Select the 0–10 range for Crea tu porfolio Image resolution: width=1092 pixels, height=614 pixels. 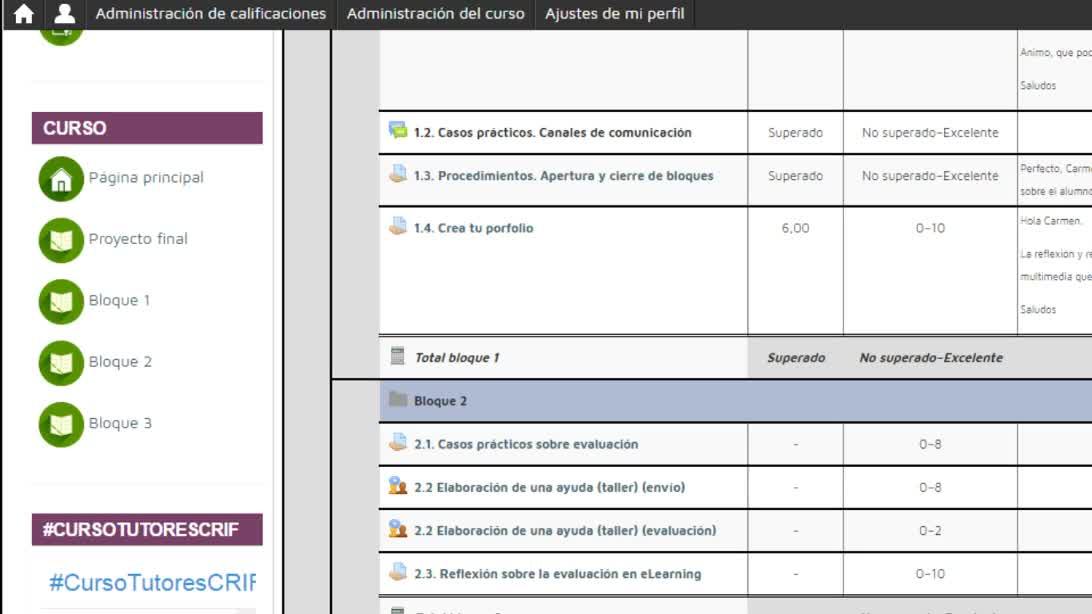click(x=930, y=228)
